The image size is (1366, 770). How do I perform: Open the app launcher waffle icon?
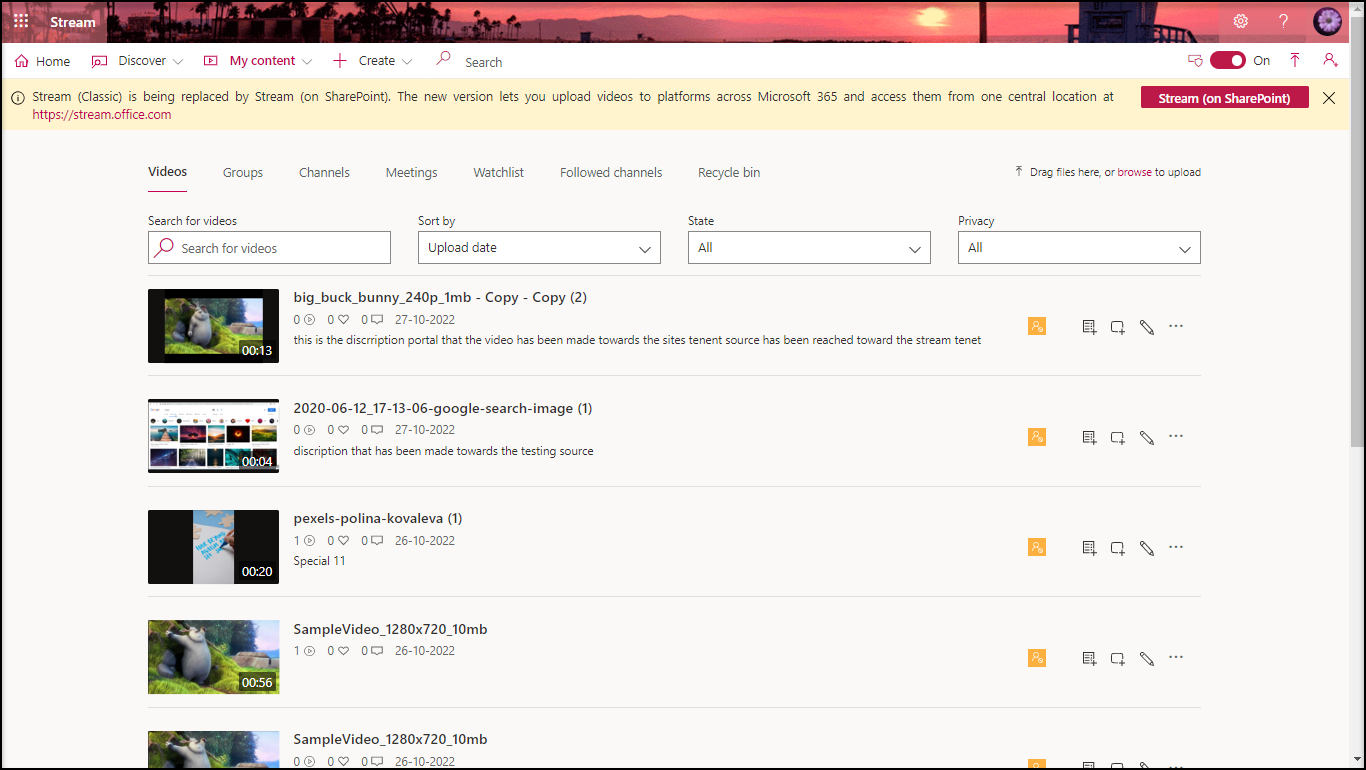pos(21,21)
